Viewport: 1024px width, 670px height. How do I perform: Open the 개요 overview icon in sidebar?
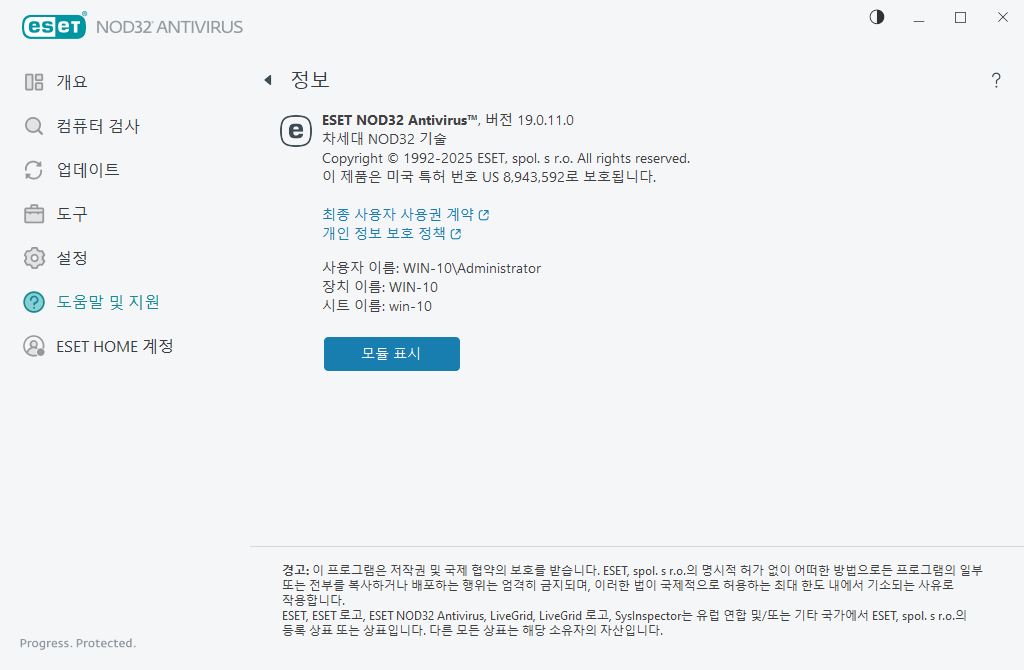33,82
